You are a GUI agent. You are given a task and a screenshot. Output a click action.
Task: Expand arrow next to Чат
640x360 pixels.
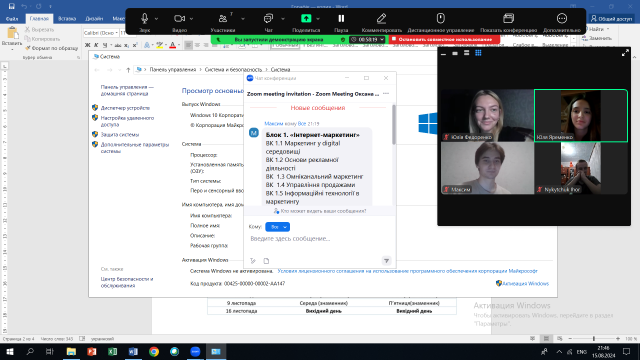tap(282, 19)
